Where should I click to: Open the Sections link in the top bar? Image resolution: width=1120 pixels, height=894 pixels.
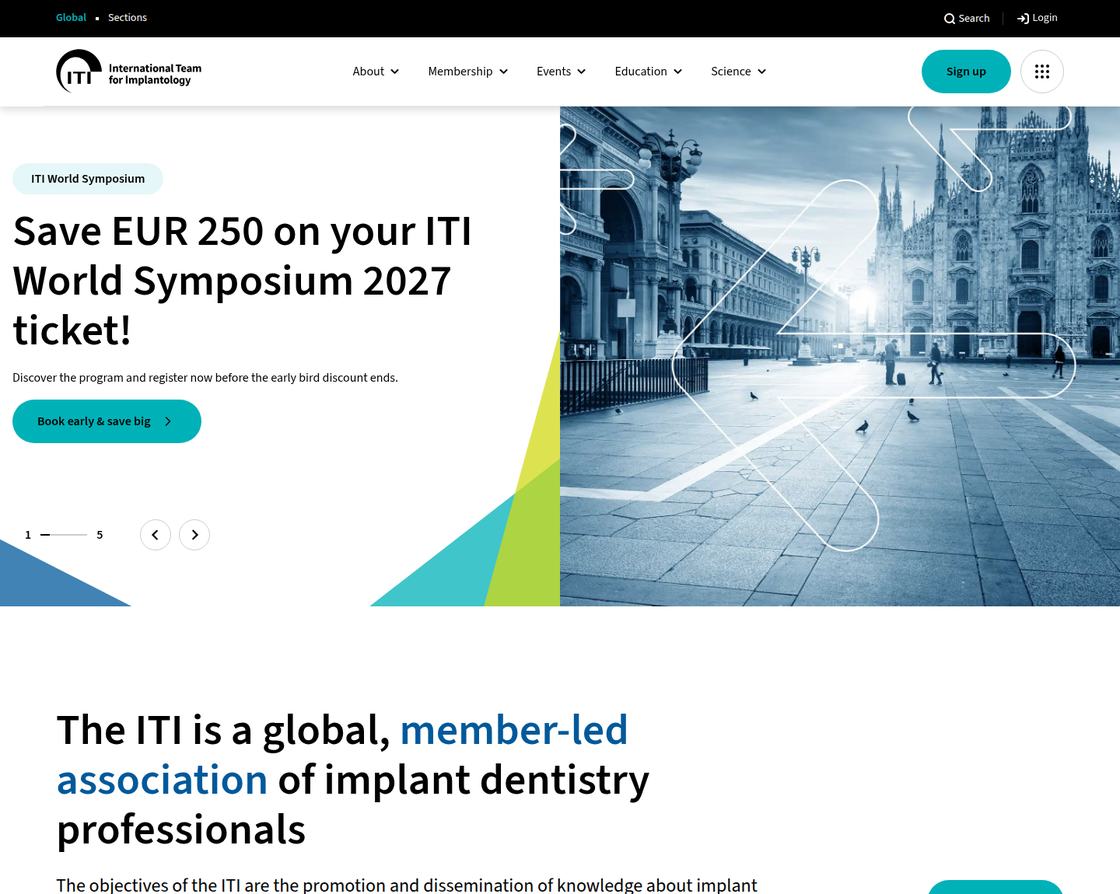point(127,17)
